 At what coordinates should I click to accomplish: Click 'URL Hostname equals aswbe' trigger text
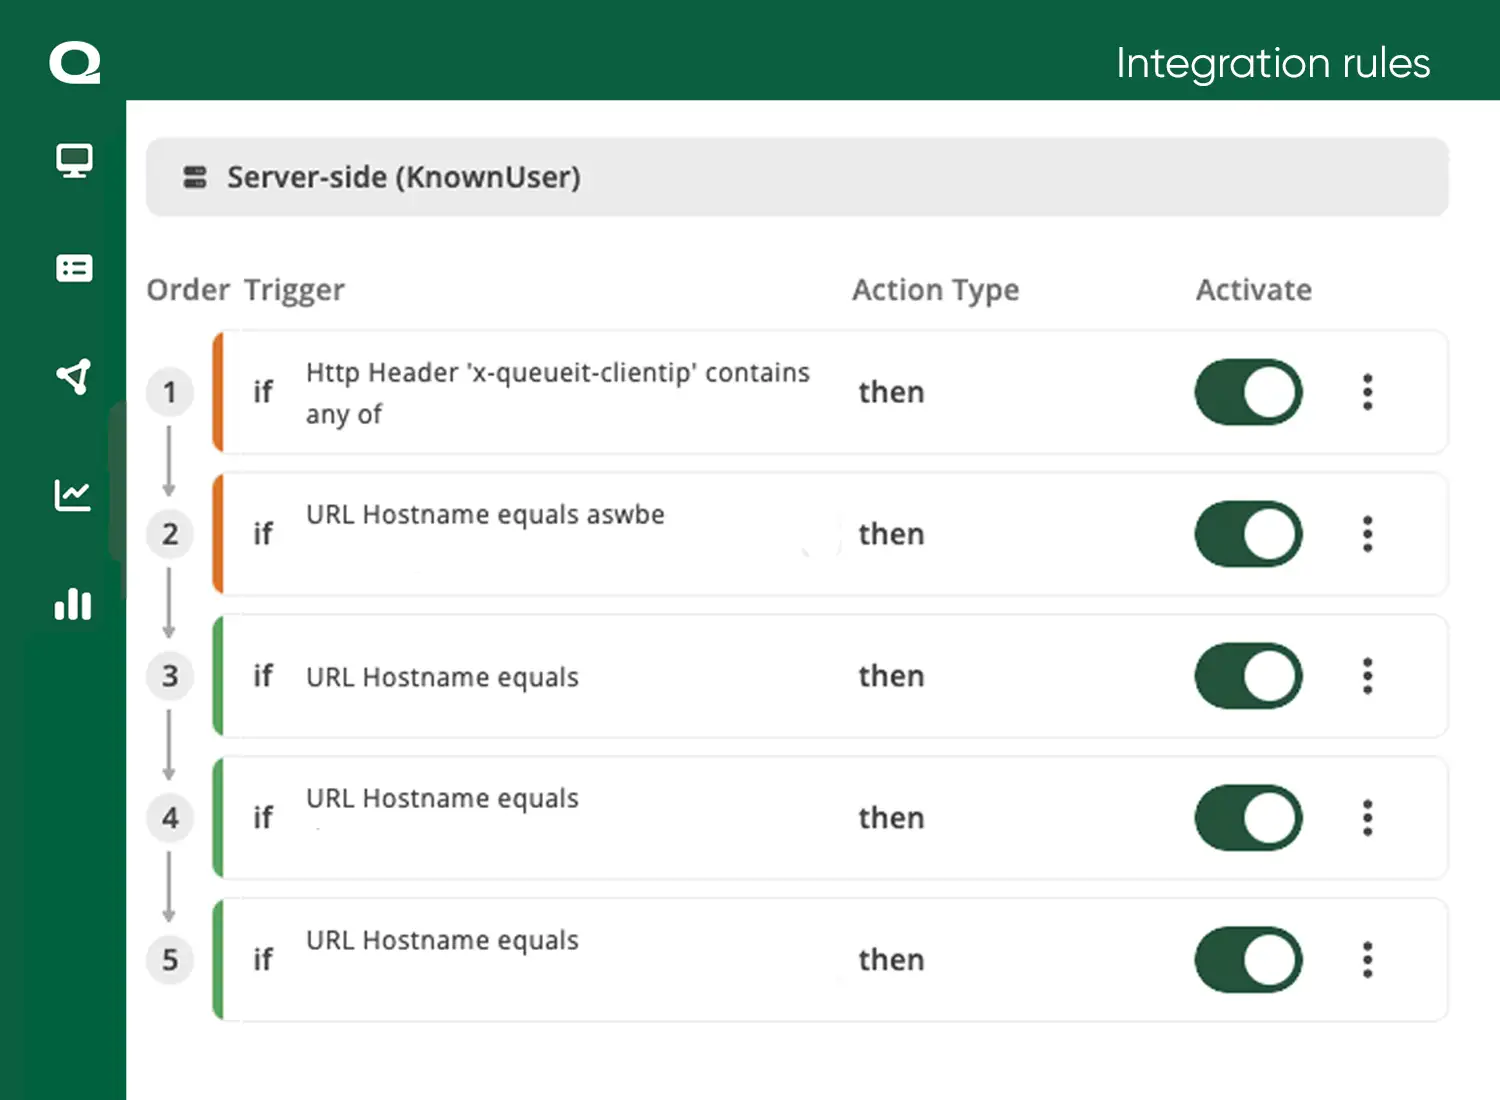(485, 515)
